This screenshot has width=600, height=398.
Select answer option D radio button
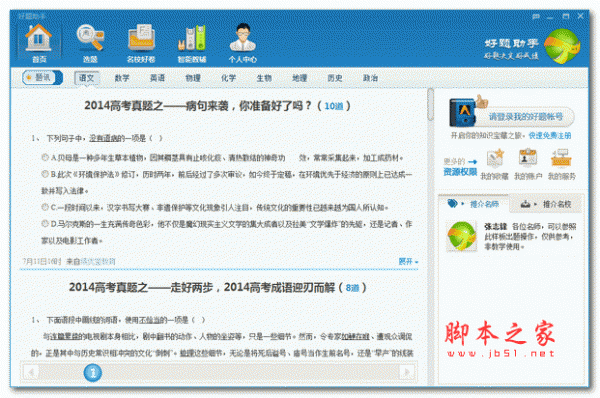tap(45, 223)
